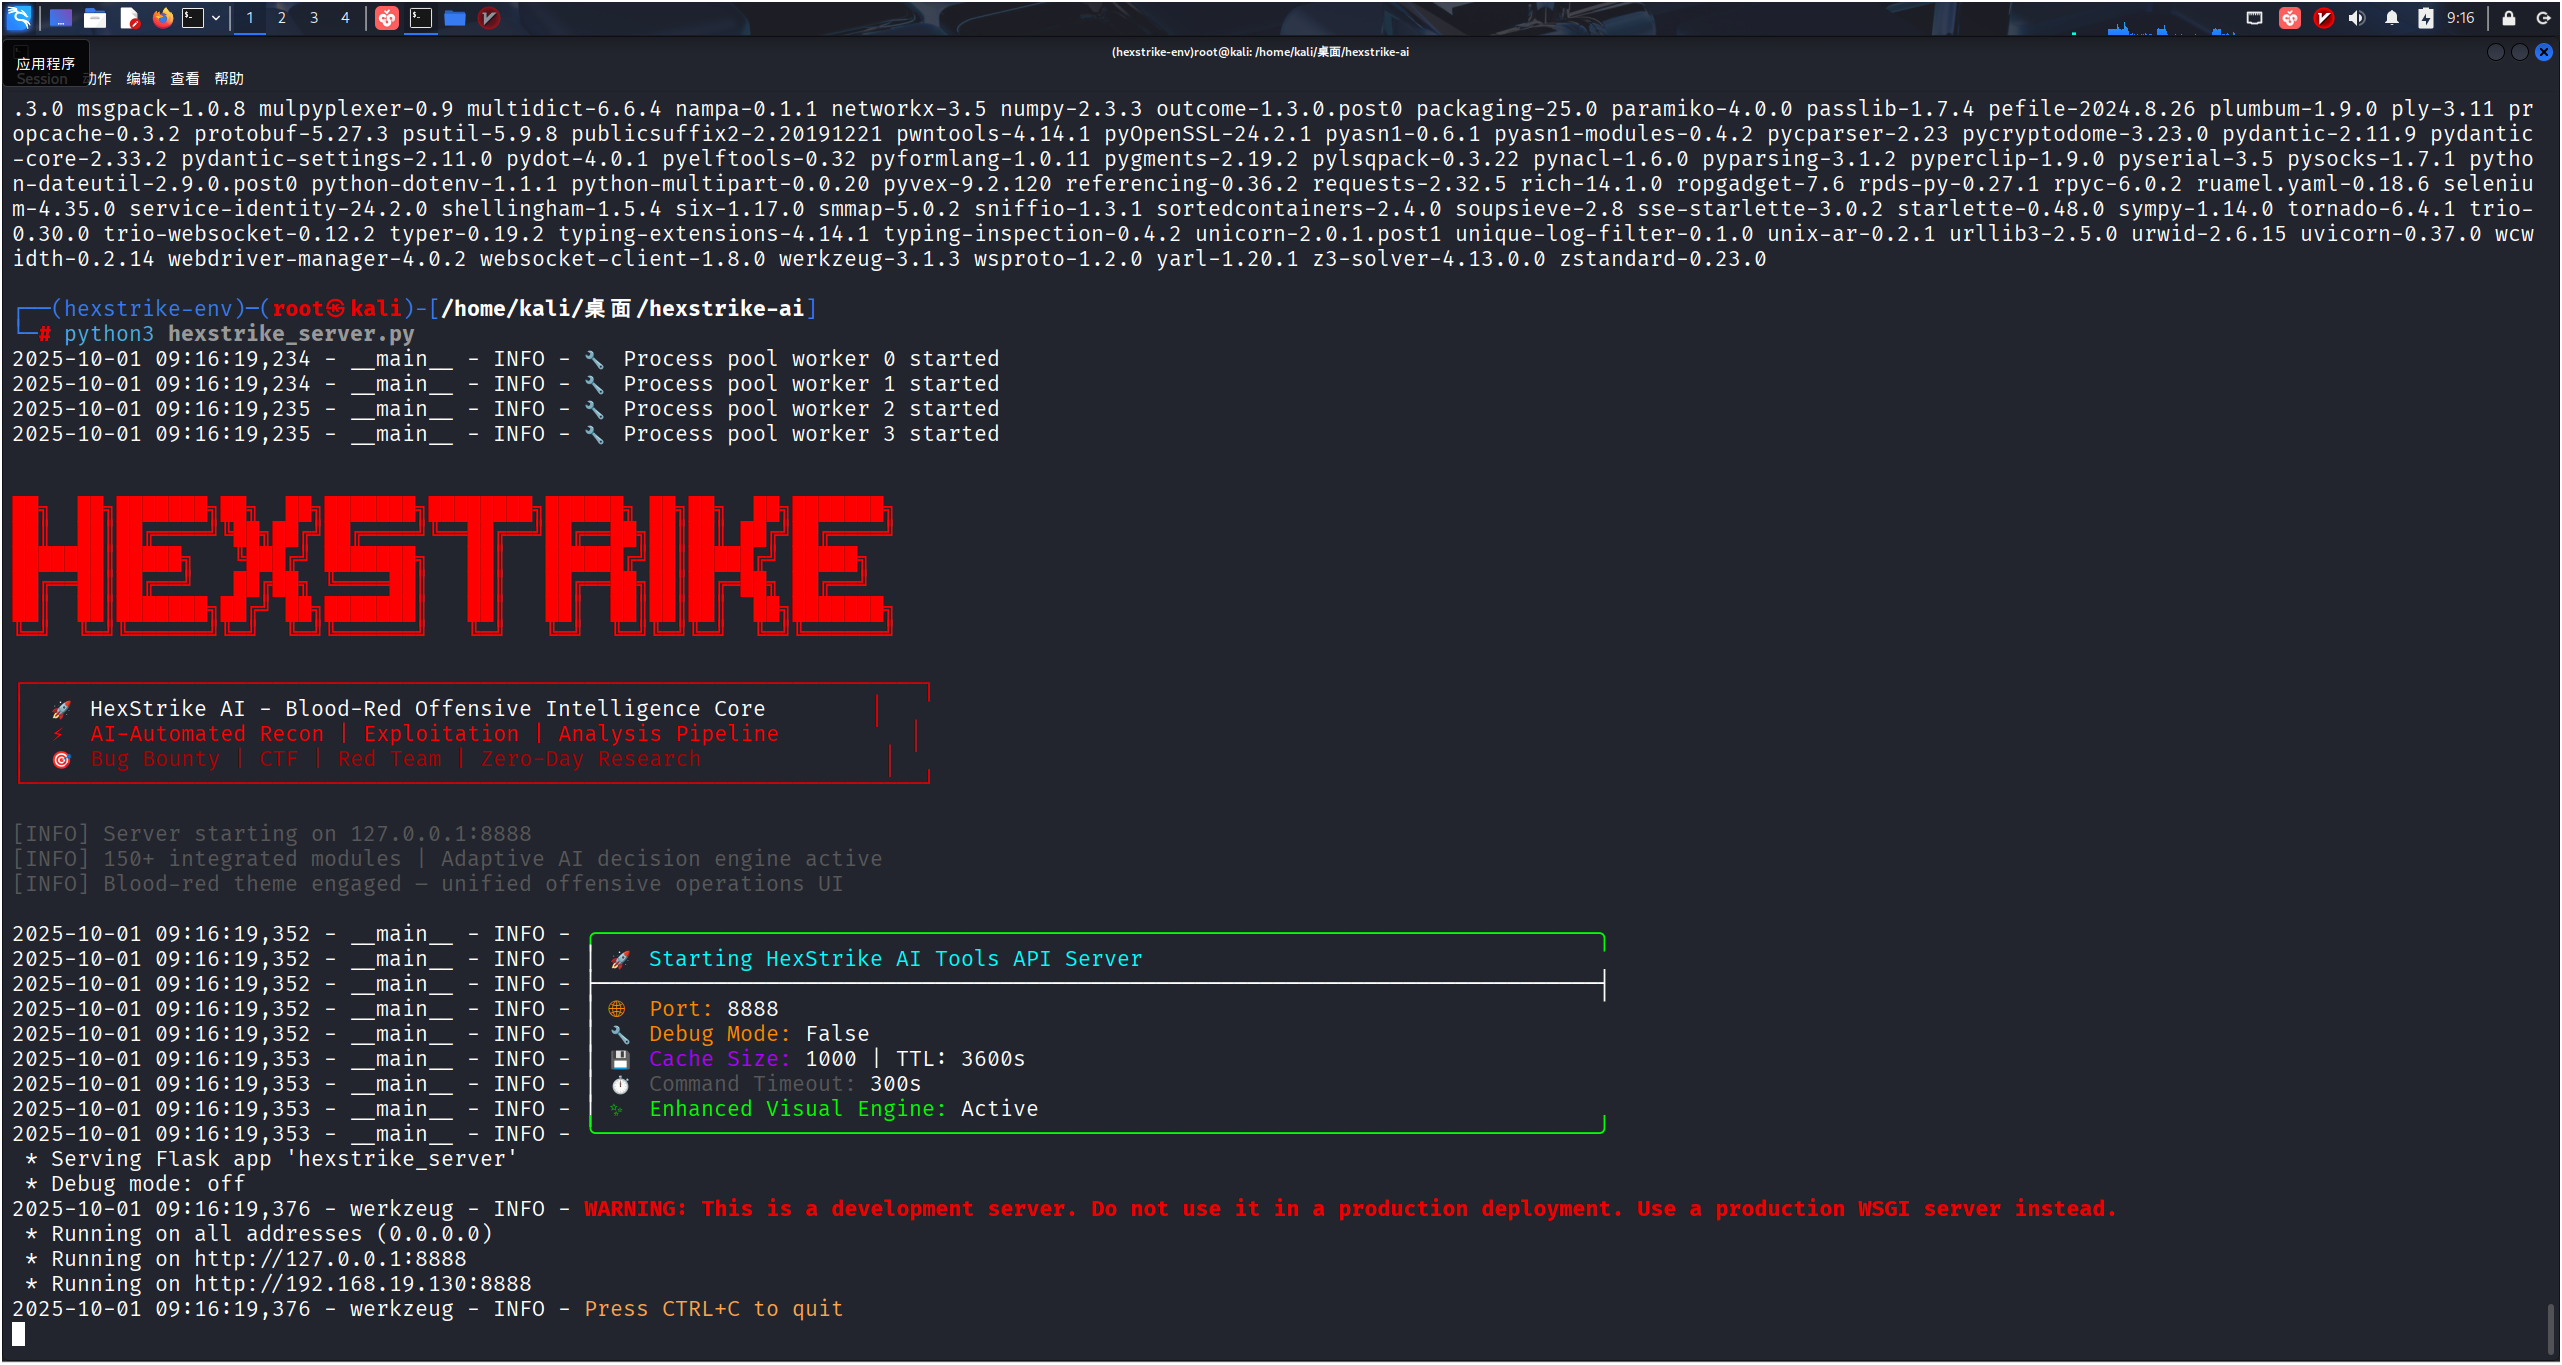2562x1365 pixels.
Task: Click the show desktop panel icon
Action: [x=61, y=17]
